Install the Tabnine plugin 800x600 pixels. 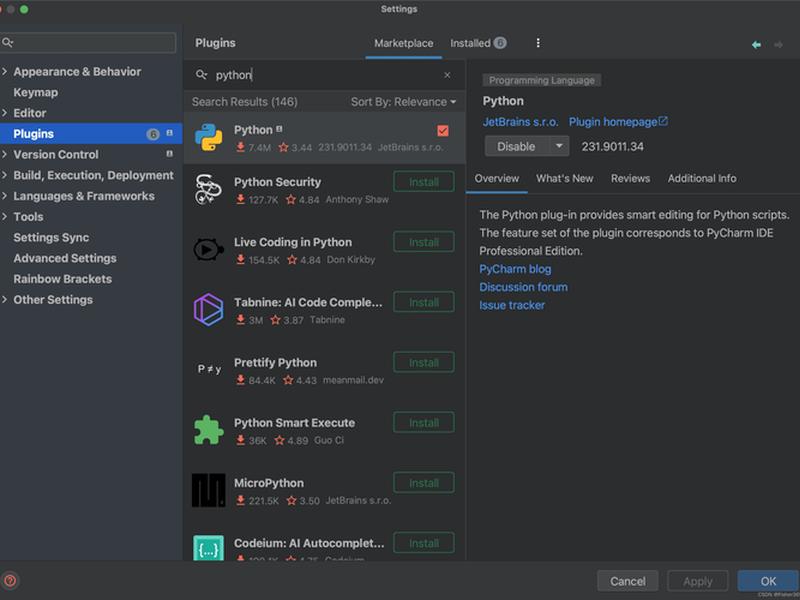point(423,302)
